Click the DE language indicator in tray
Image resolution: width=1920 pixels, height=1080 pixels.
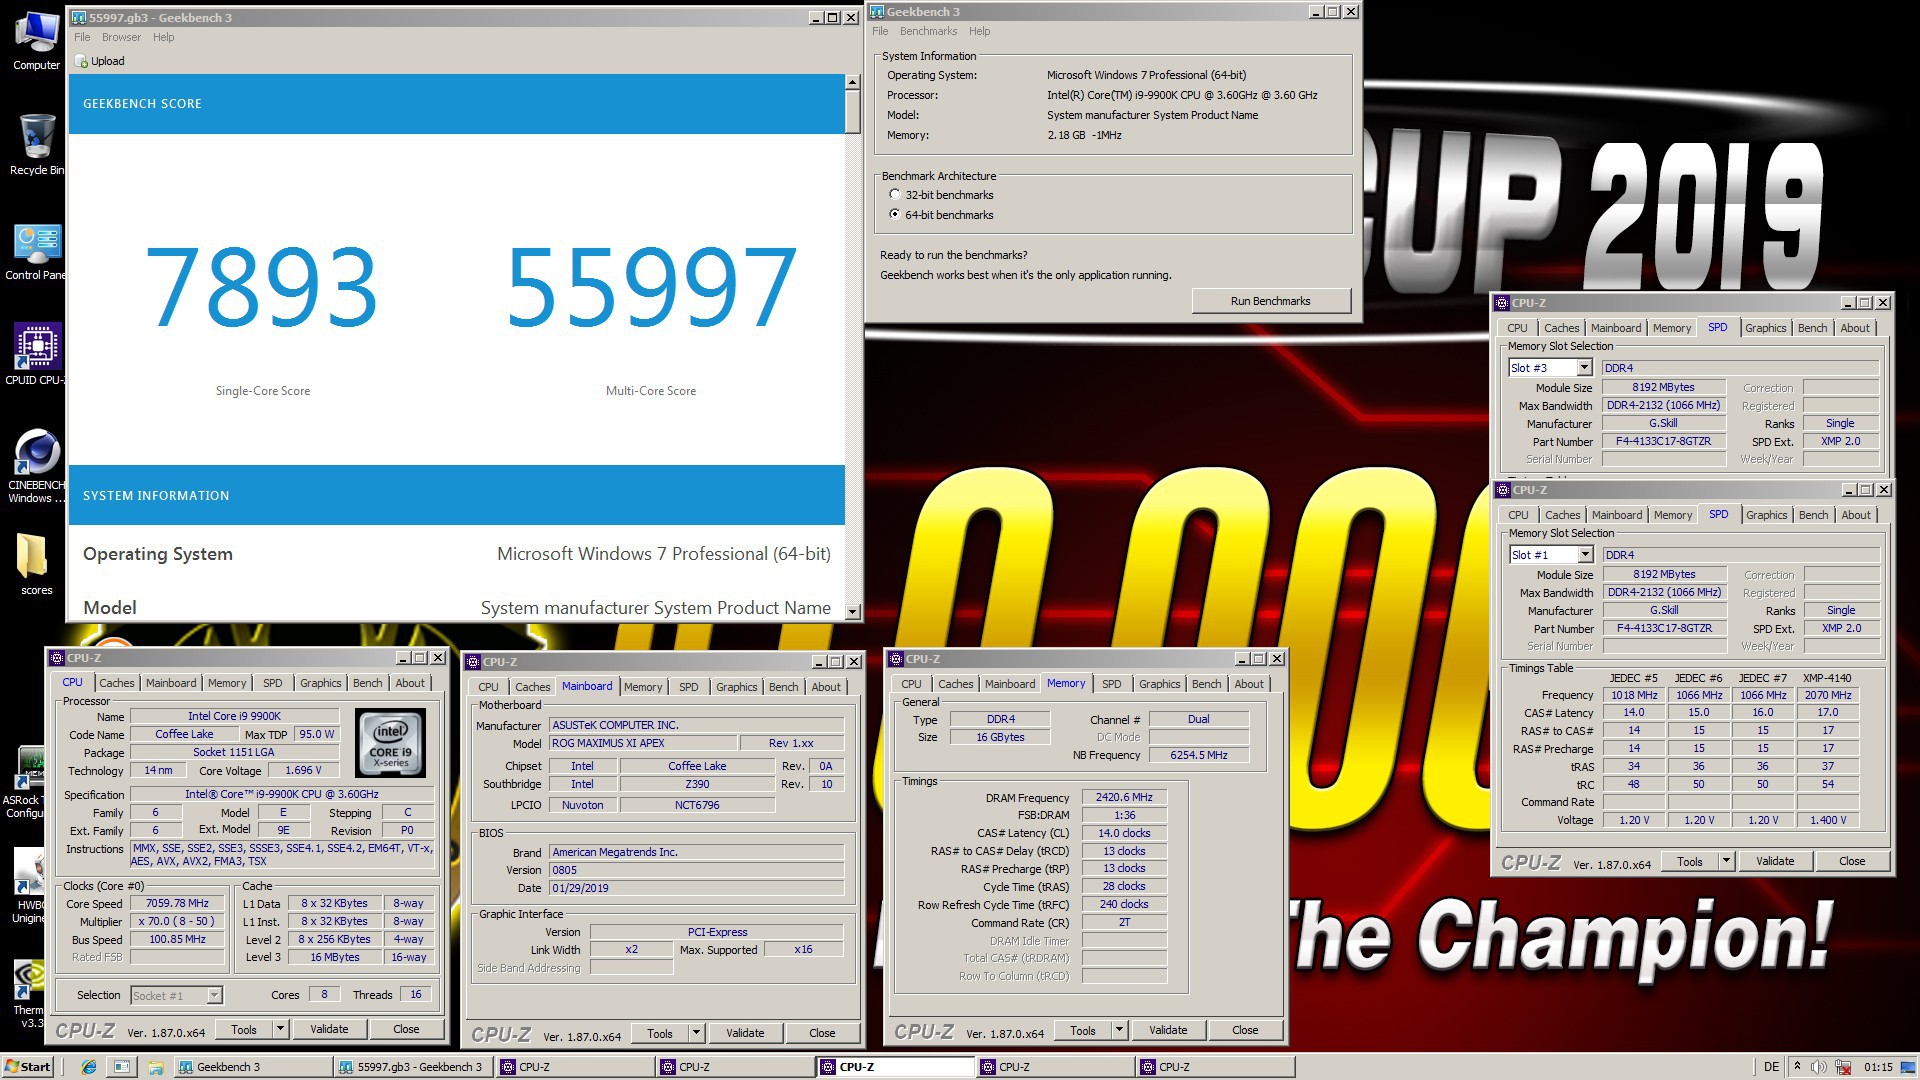click(1772, 1067)
